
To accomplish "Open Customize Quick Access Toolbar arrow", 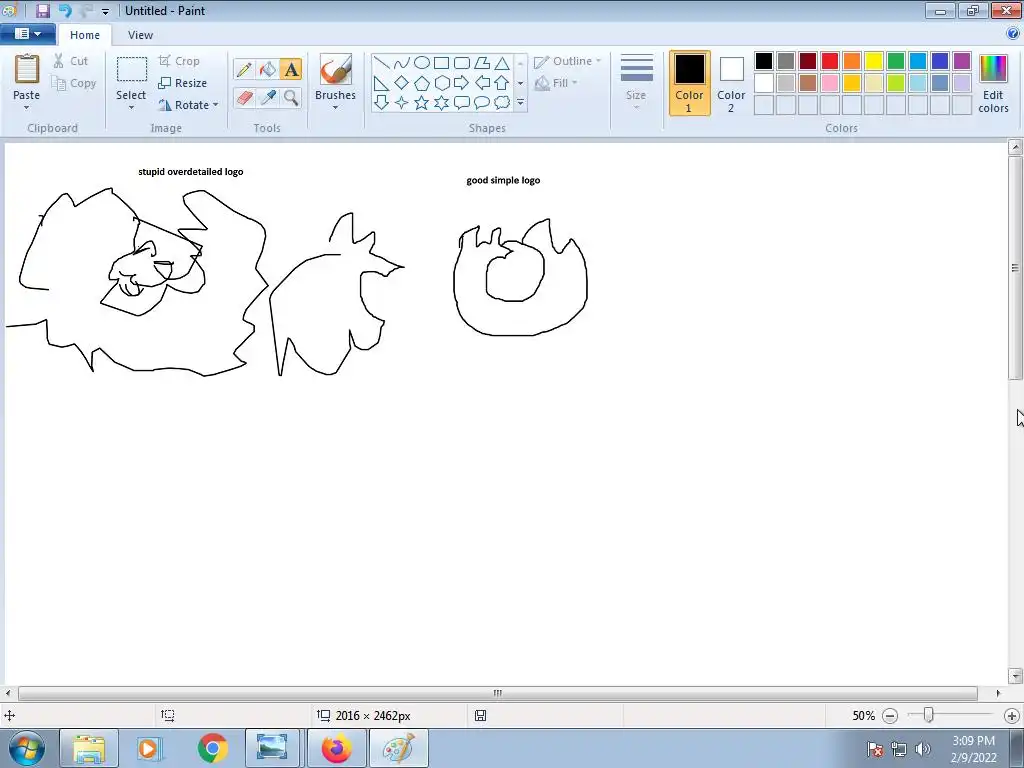I will tap(105, 11).
